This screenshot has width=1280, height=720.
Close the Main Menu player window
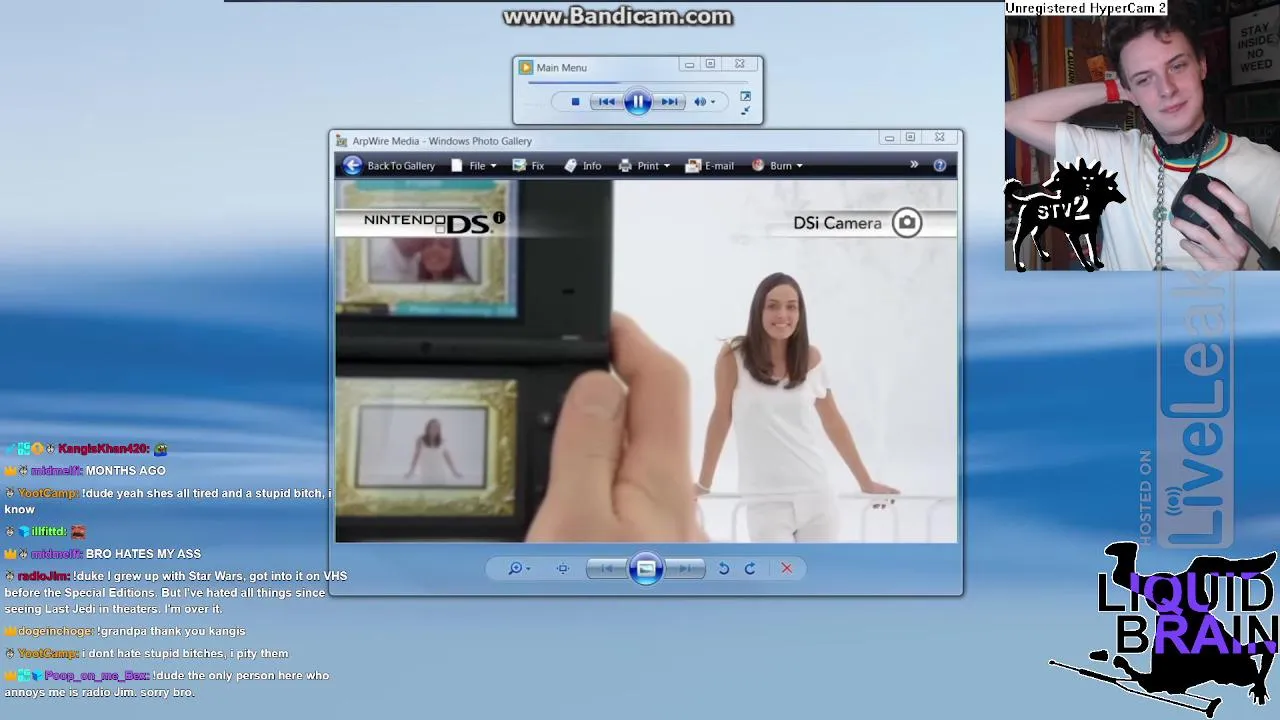click(740, 64)
